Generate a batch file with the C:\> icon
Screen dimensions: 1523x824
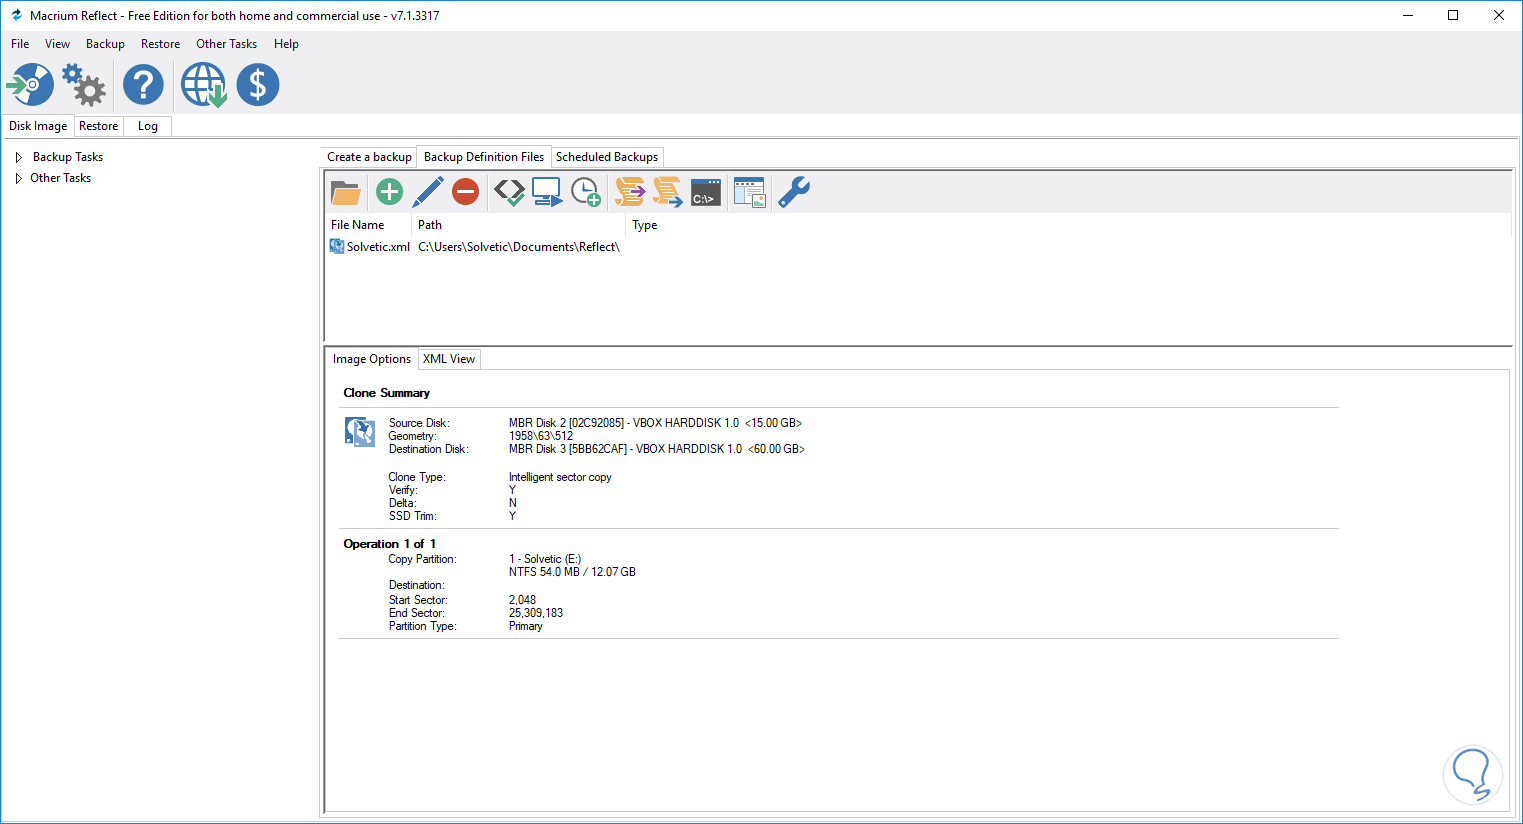pyautogui.click(x=706, y=192)
